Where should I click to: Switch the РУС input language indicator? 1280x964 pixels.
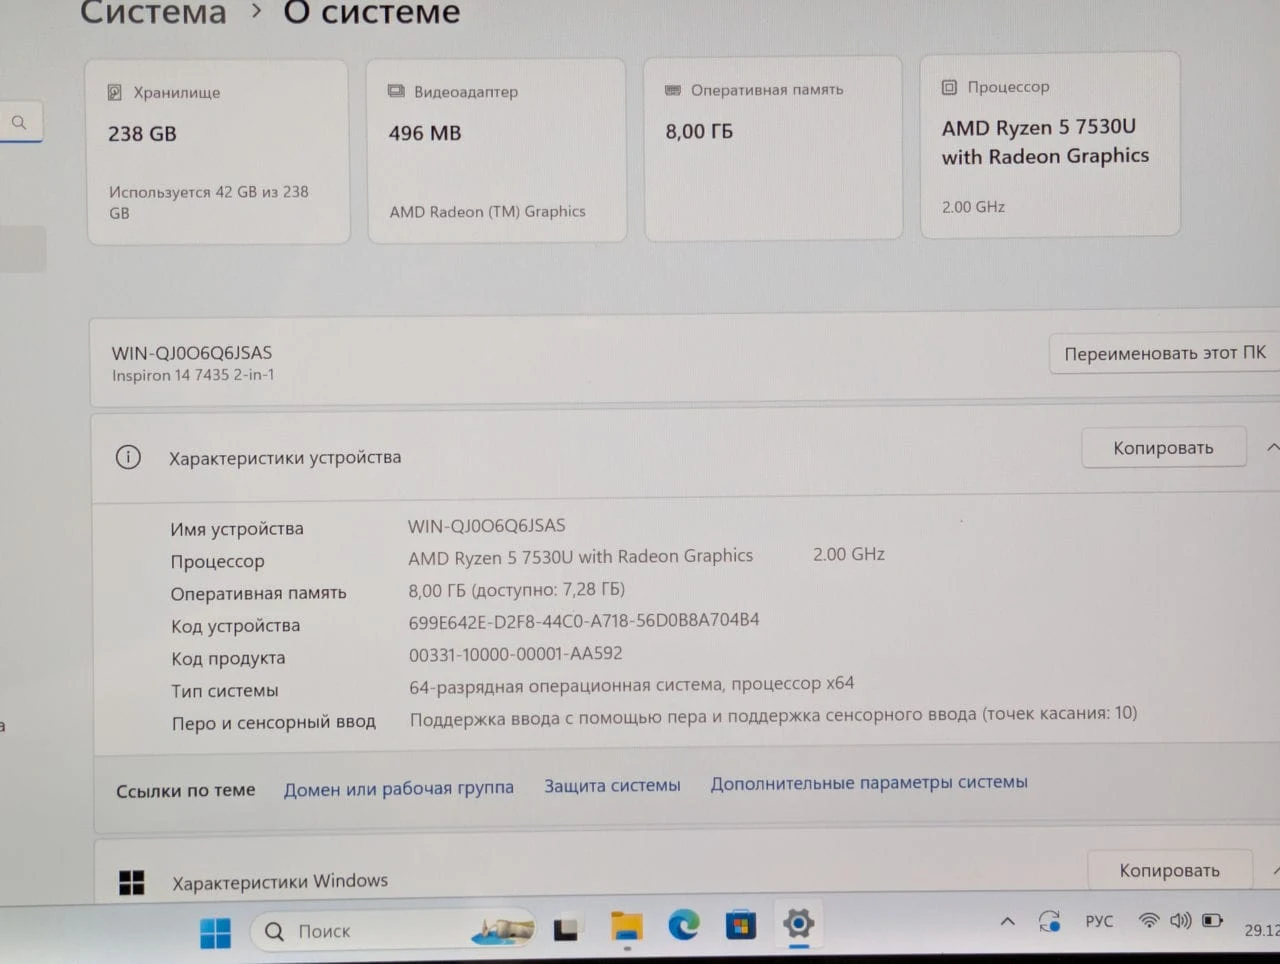(1099, 921)
